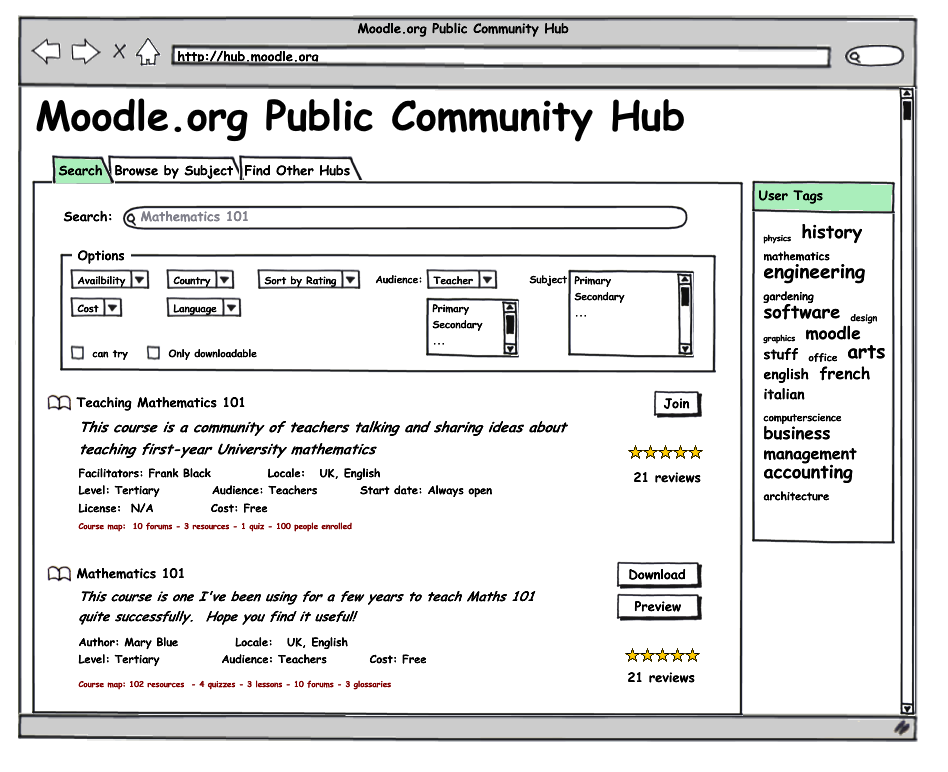
Task: Switch to the Browse by Subject tab
Action: pos(173,171)
